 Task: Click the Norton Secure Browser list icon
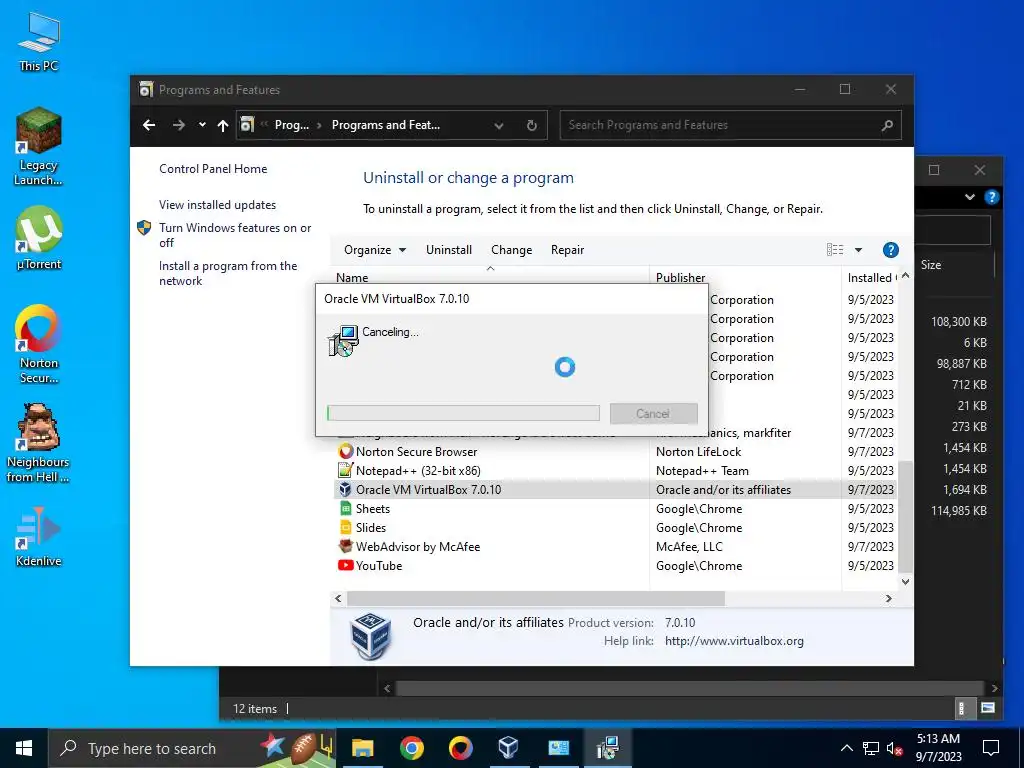(x=345, y=451)
